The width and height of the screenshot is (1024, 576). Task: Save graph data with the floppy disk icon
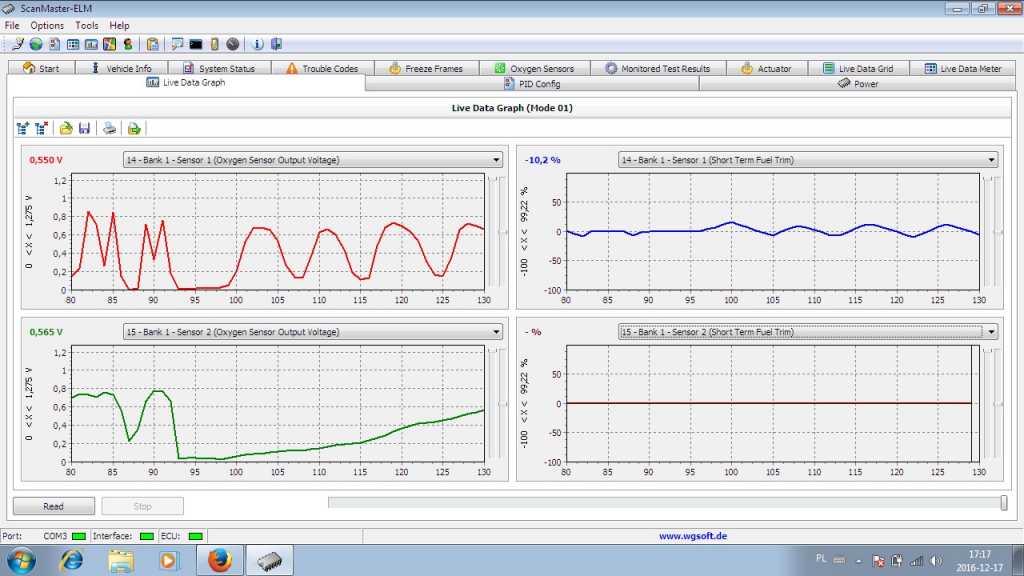[84, 128]
